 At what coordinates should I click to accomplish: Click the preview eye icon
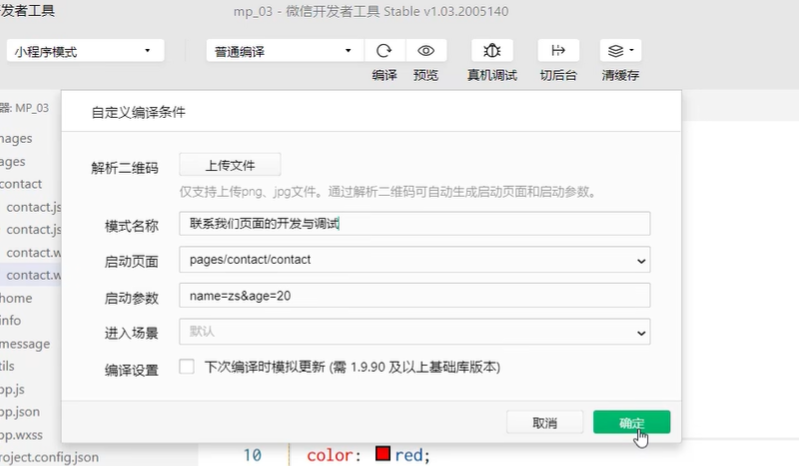(x=426, y=50)
